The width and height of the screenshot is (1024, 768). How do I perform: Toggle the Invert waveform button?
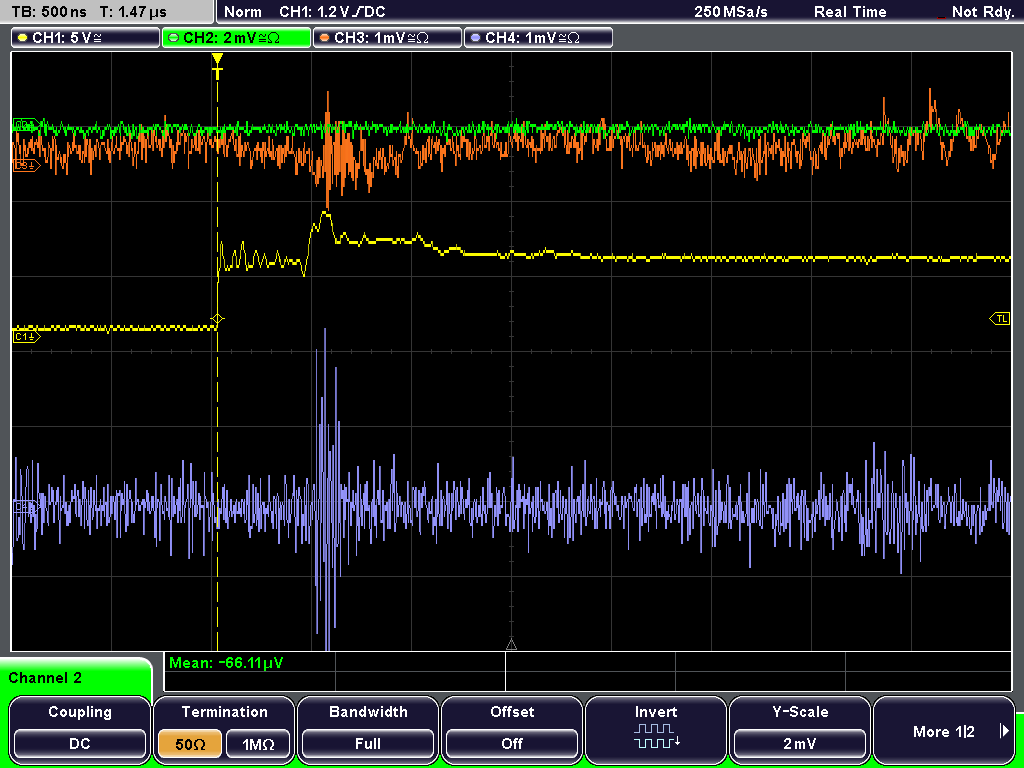coord(656,729)
